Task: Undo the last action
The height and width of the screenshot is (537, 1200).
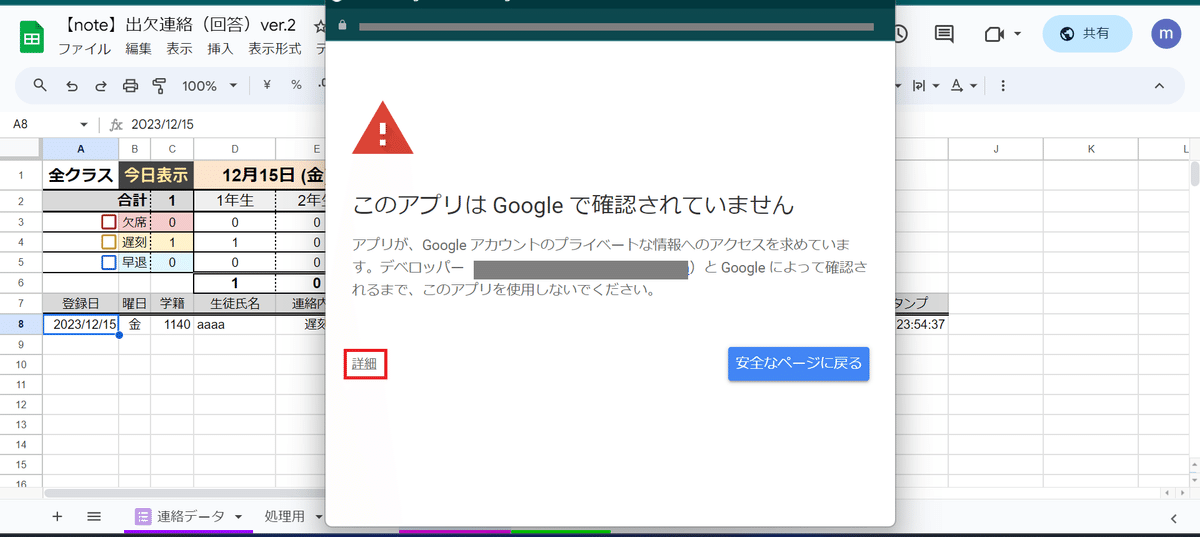Action: 72,86
